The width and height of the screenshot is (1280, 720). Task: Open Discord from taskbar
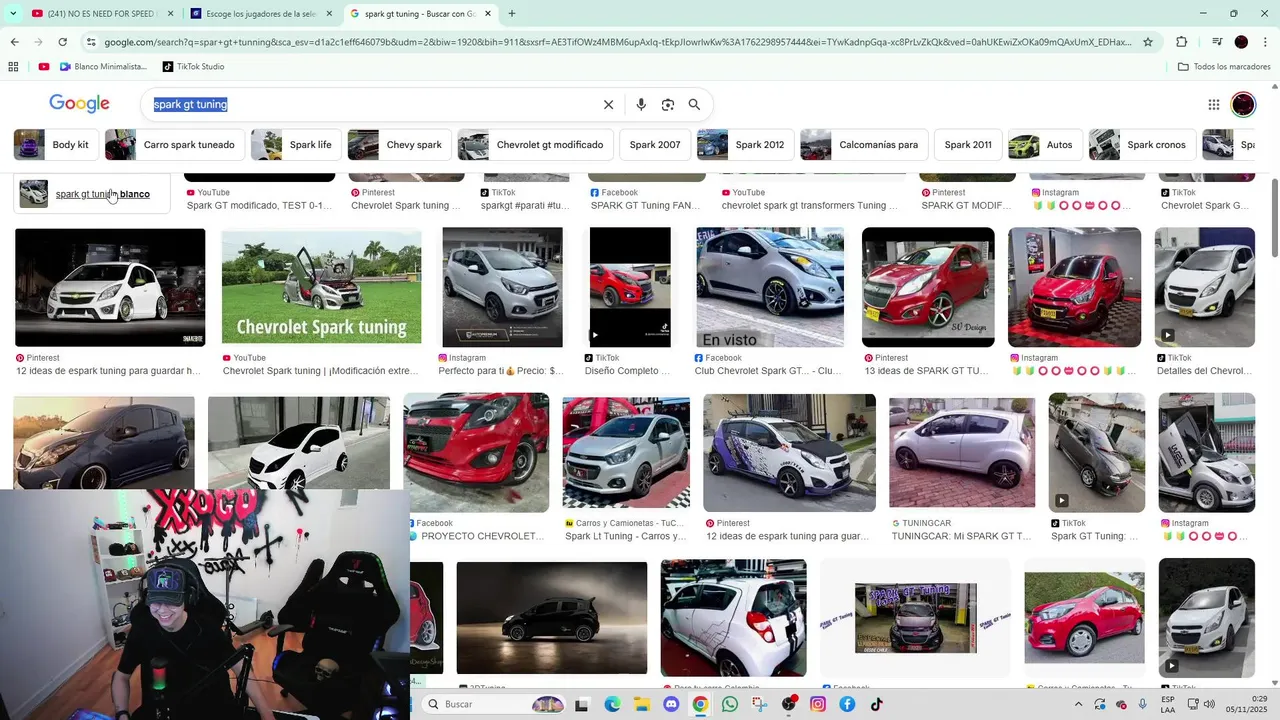[x=671, y=705]
